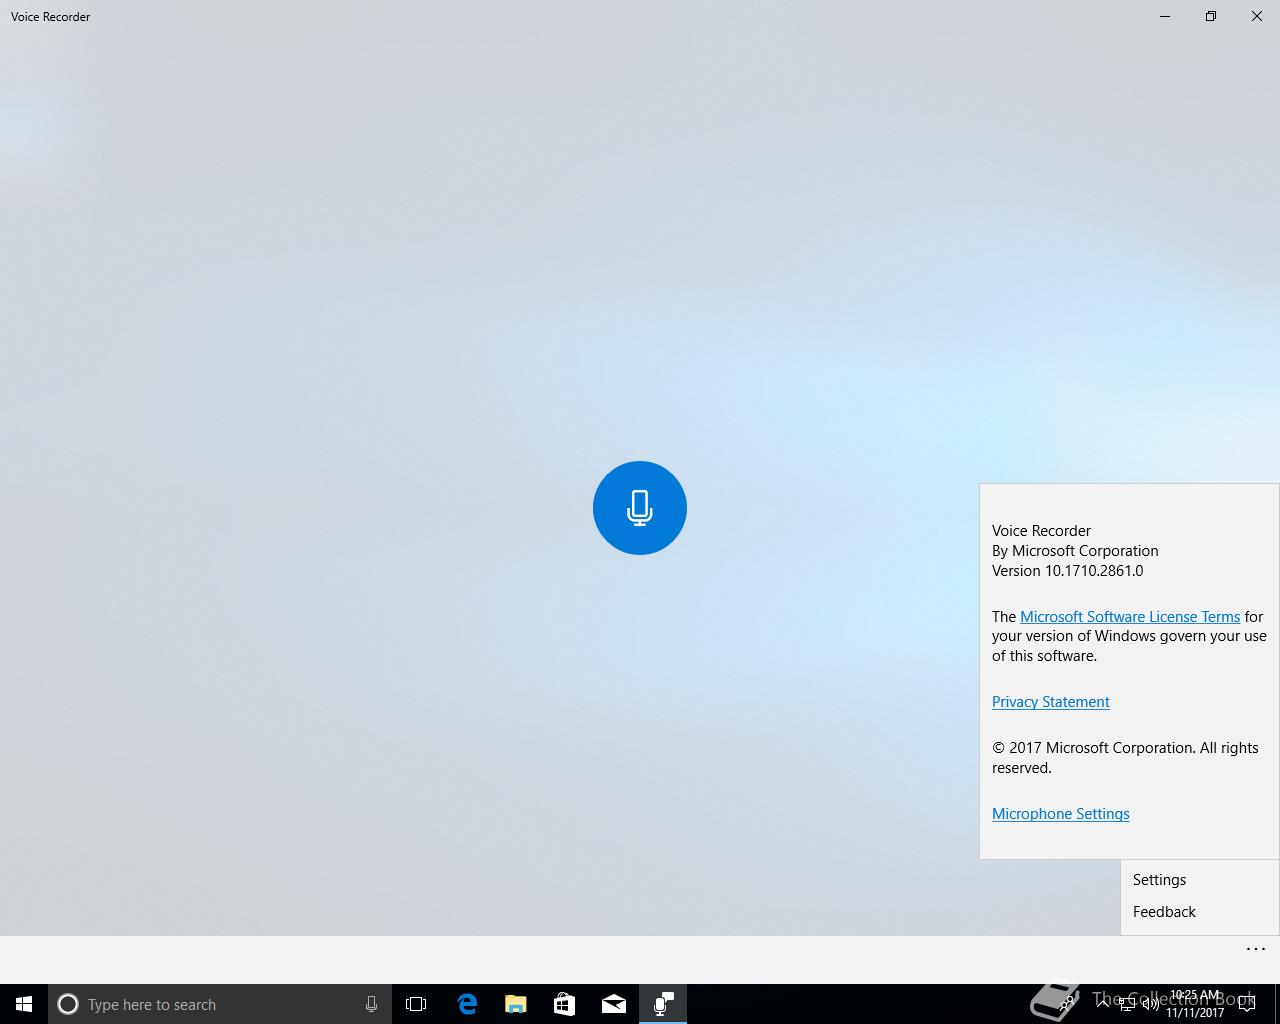Image resolution: width=1280 pixels, height=1024 pixels.
Task: Open the Privacy Statement link
Action: click(1050, 702)
